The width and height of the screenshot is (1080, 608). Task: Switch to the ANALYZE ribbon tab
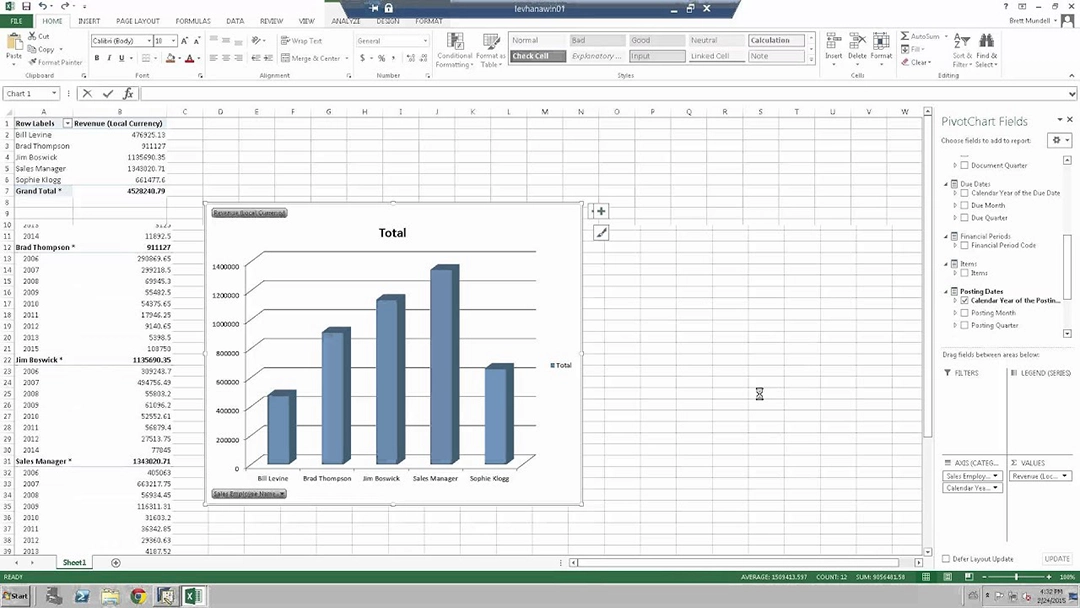pyautogui.click(x=345, y=20)
